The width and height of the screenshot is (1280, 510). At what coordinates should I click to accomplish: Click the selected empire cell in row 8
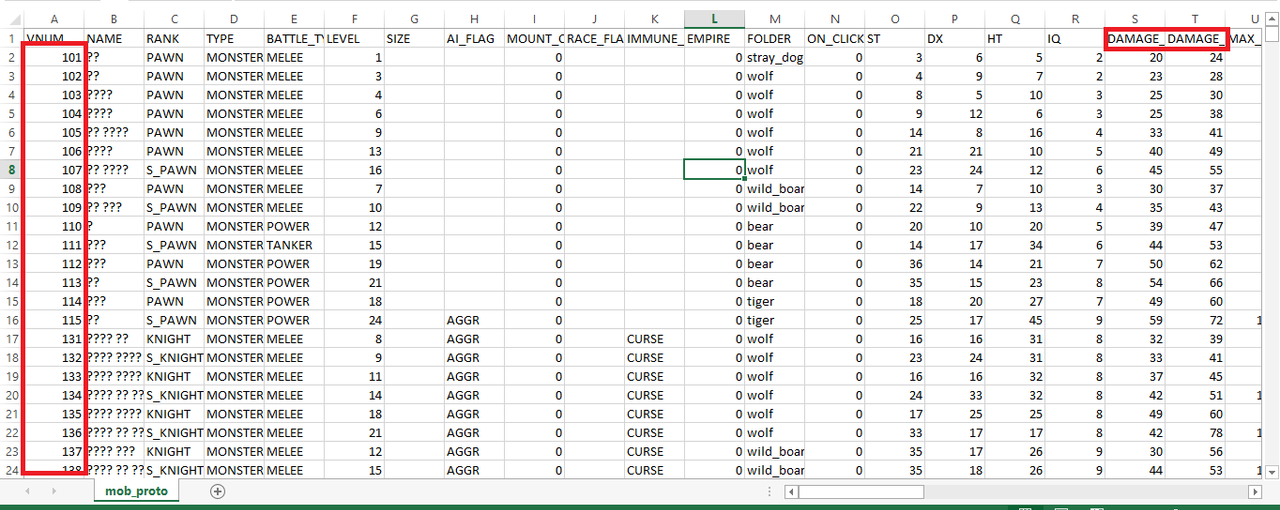[x=714, y=170]
